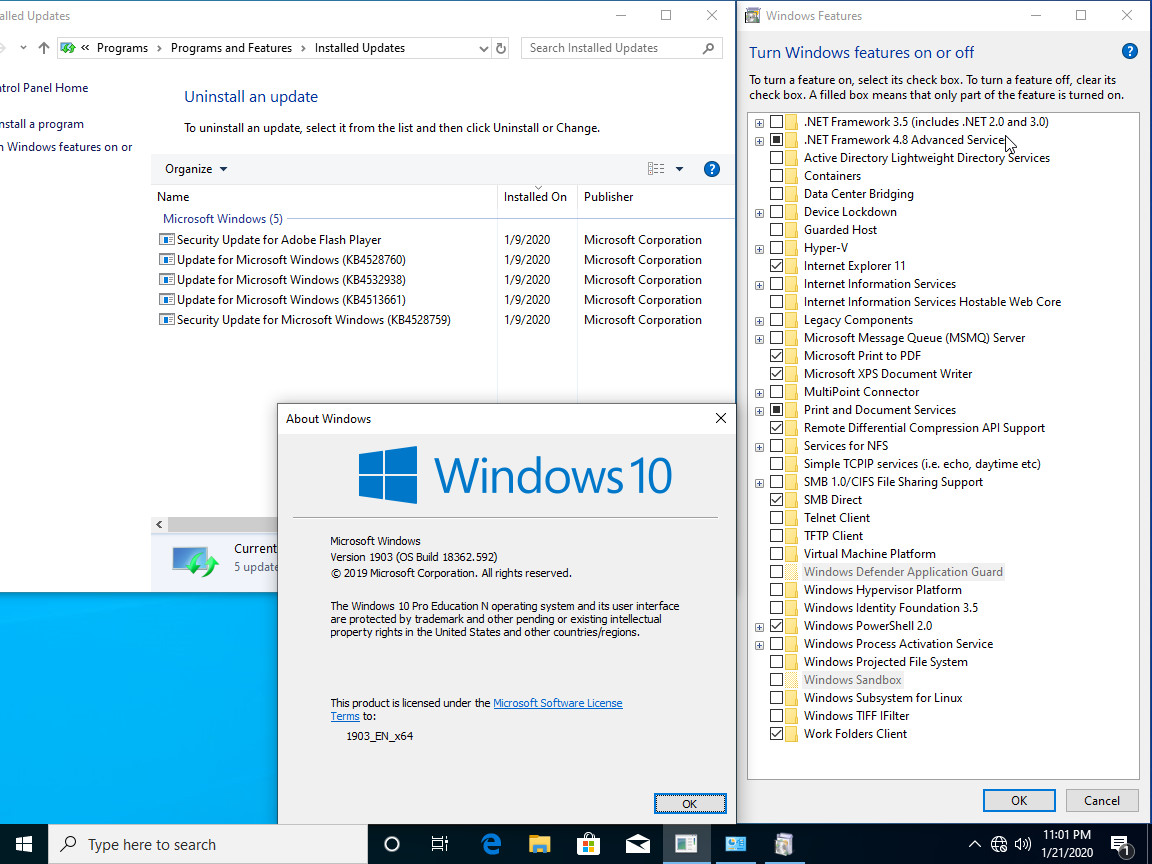The image size is (1152, 864).
Task: Uncheck Work Folders Client feature
Action: point(777,734)
